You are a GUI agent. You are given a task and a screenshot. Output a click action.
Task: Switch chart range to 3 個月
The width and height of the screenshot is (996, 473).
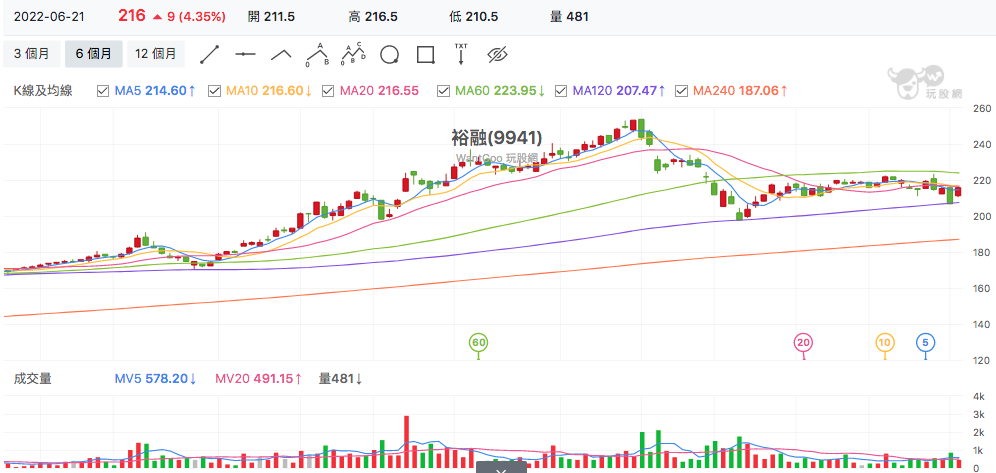coord(32,54)
